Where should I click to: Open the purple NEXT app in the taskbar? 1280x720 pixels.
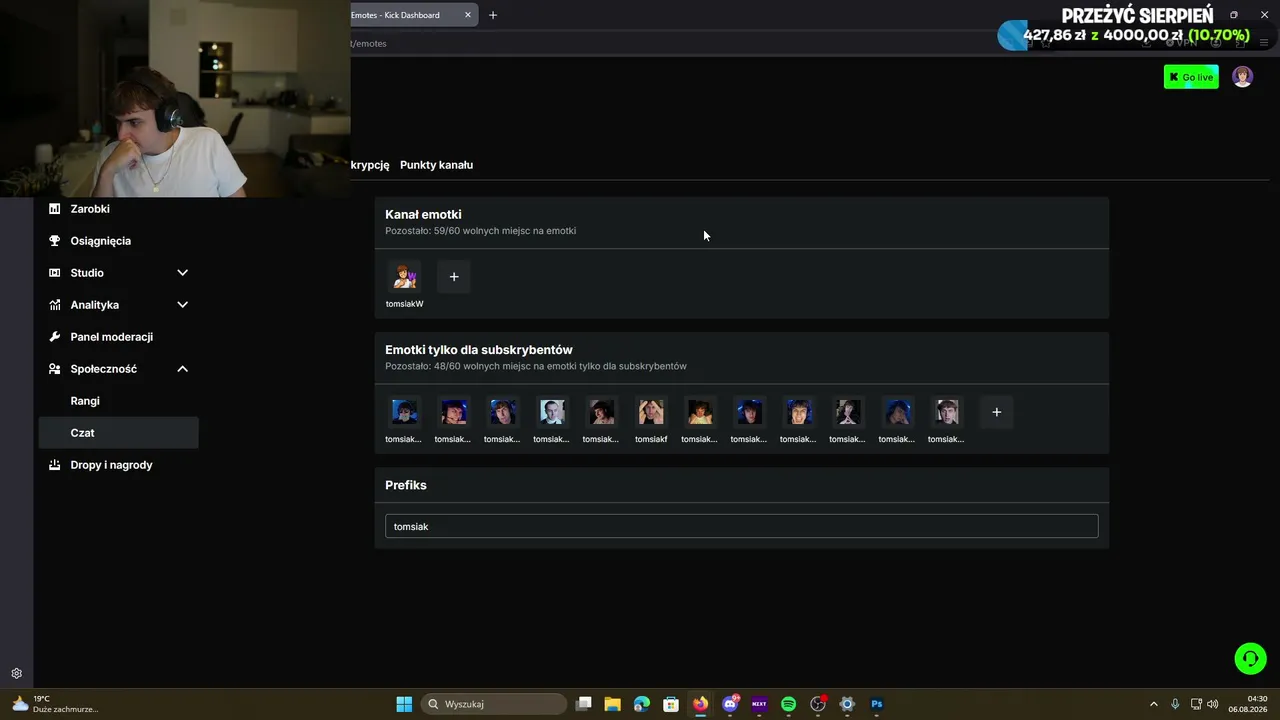pos(759,704)
